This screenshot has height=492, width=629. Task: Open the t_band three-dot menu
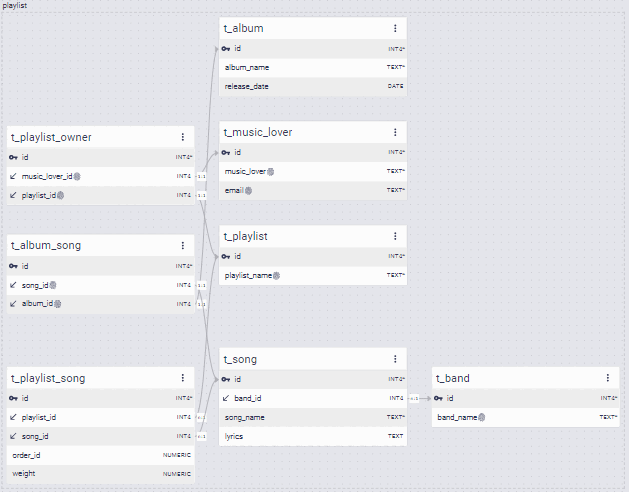click(608, 378)
